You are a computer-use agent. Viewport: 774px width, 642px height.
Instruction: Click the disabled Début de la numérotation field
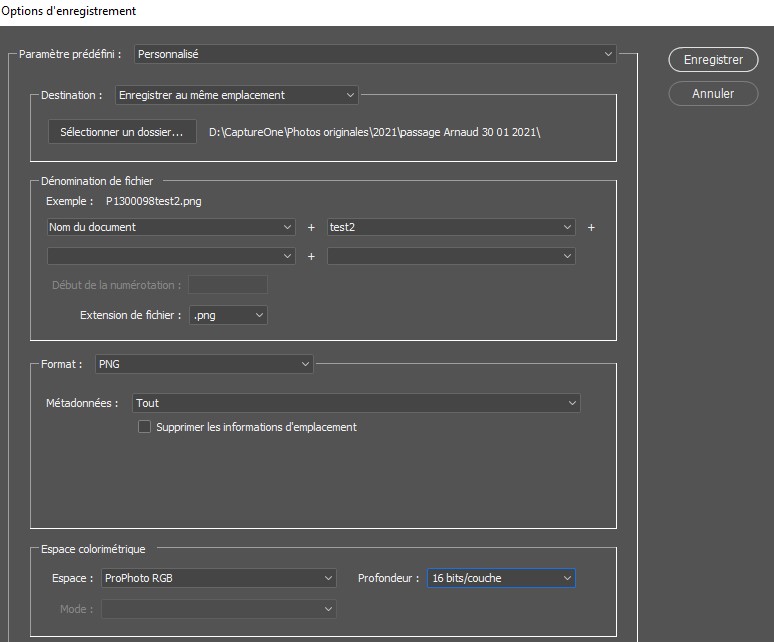tap(228, 285)
